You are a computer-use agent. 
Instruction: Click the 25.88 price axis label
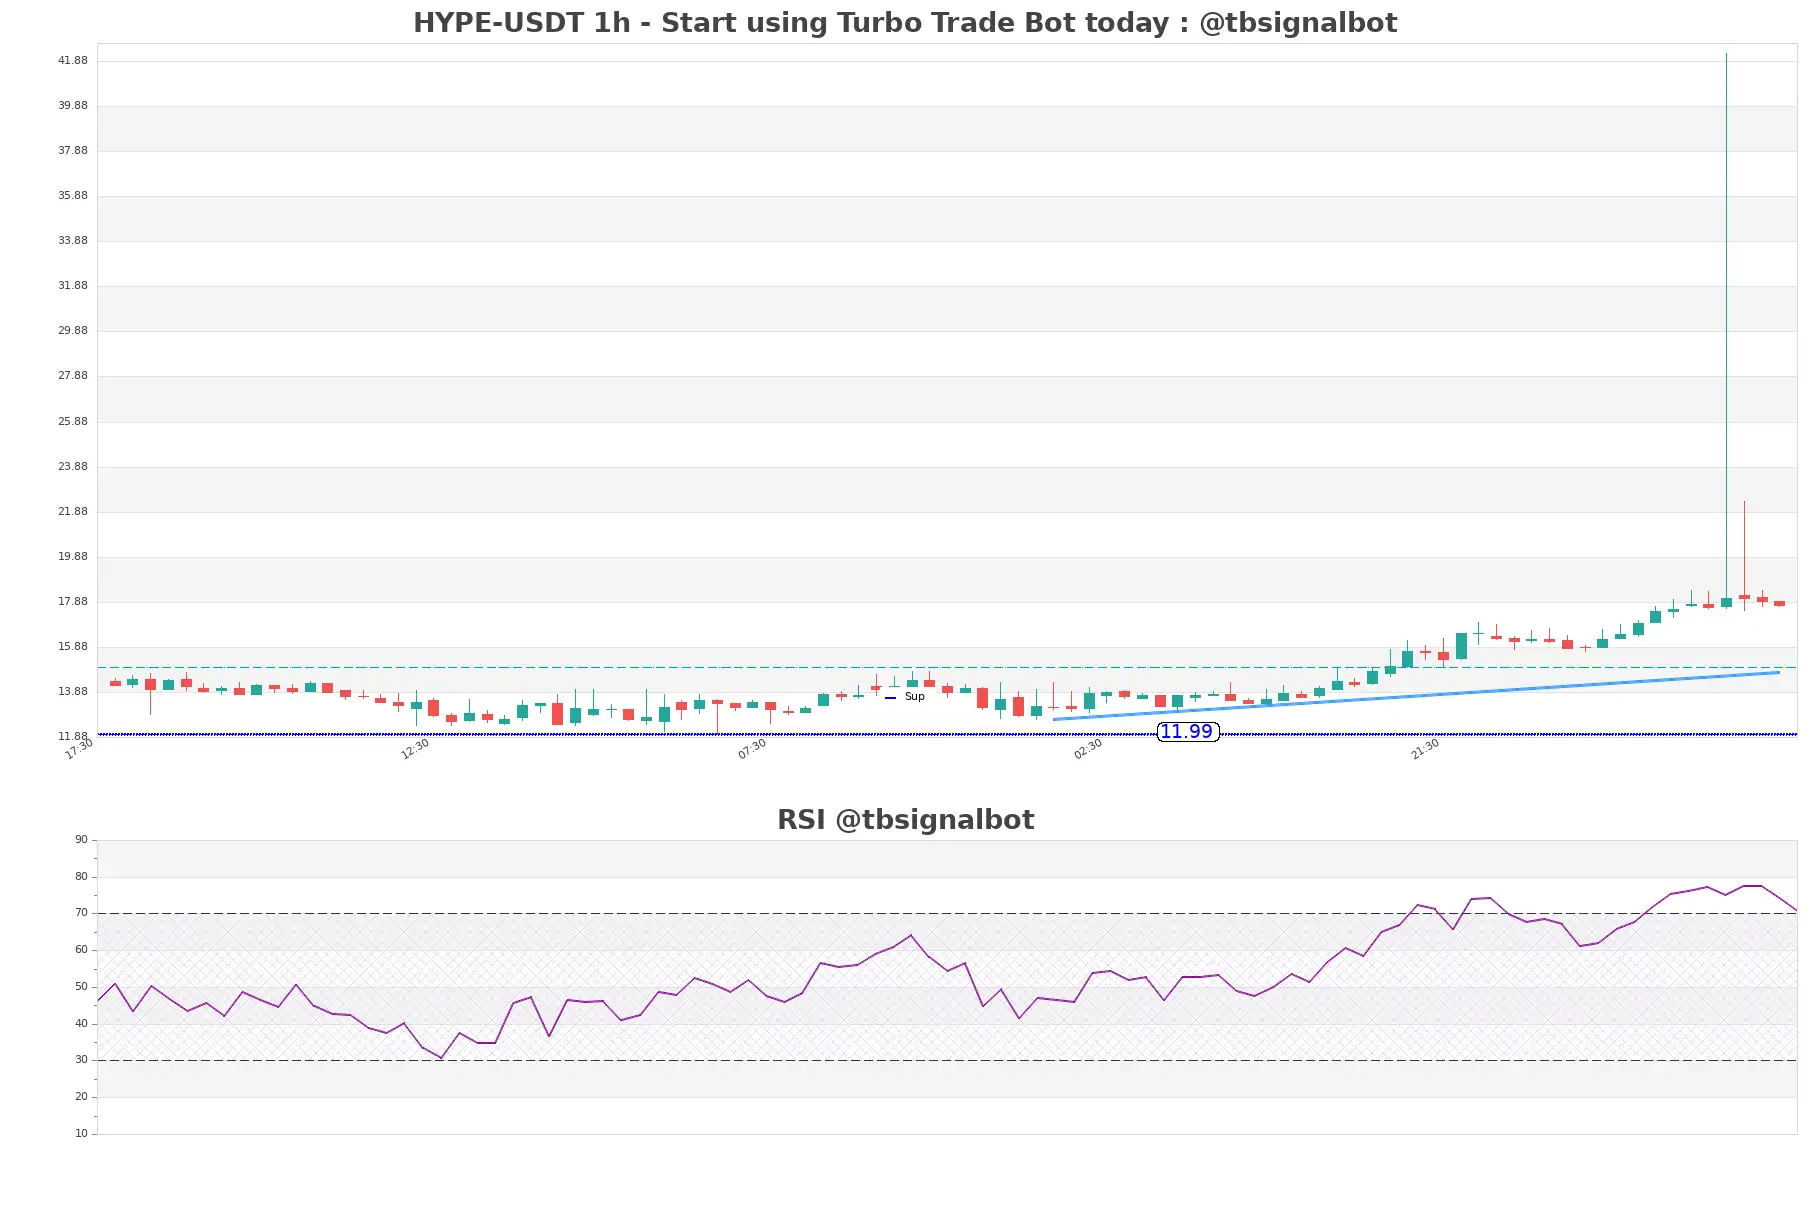(72, 422)
